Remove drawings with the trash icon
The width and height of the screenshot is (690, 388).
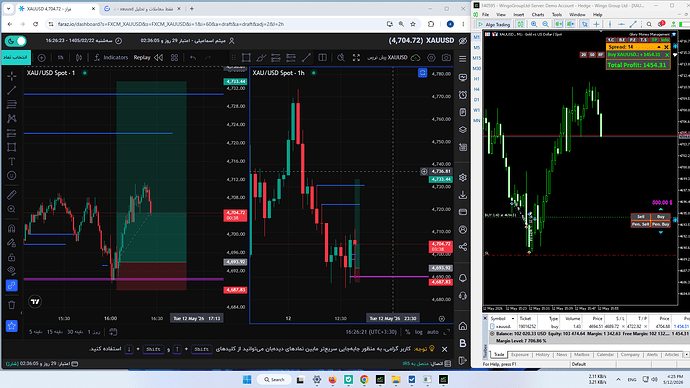(11, 304)
